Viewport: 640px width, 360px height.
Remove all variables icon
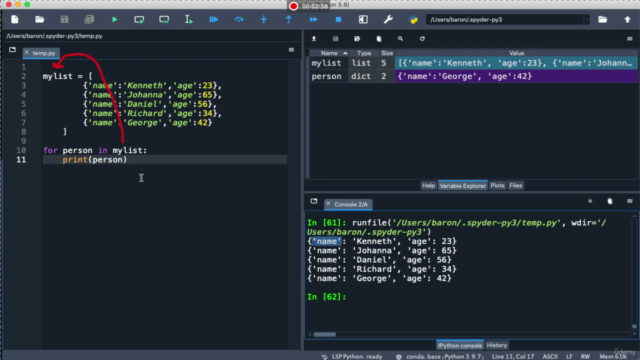(x=379, y=39)
